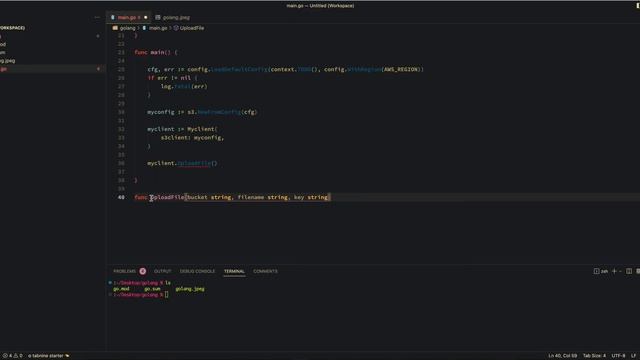Change indentation via Tab Size: 4
Viewport: 640px width, 360px height.
point(594,356)
